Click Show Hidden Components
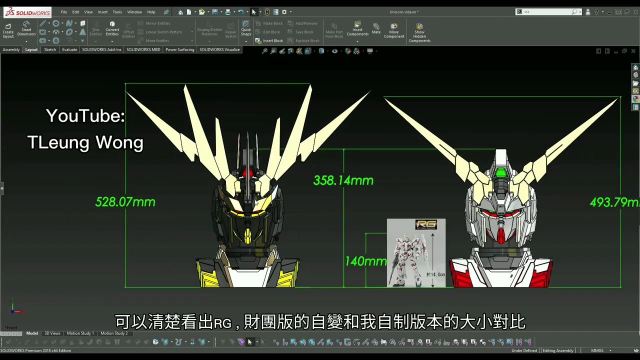Viewport: 640px width, 360px height. coord(419,33)
